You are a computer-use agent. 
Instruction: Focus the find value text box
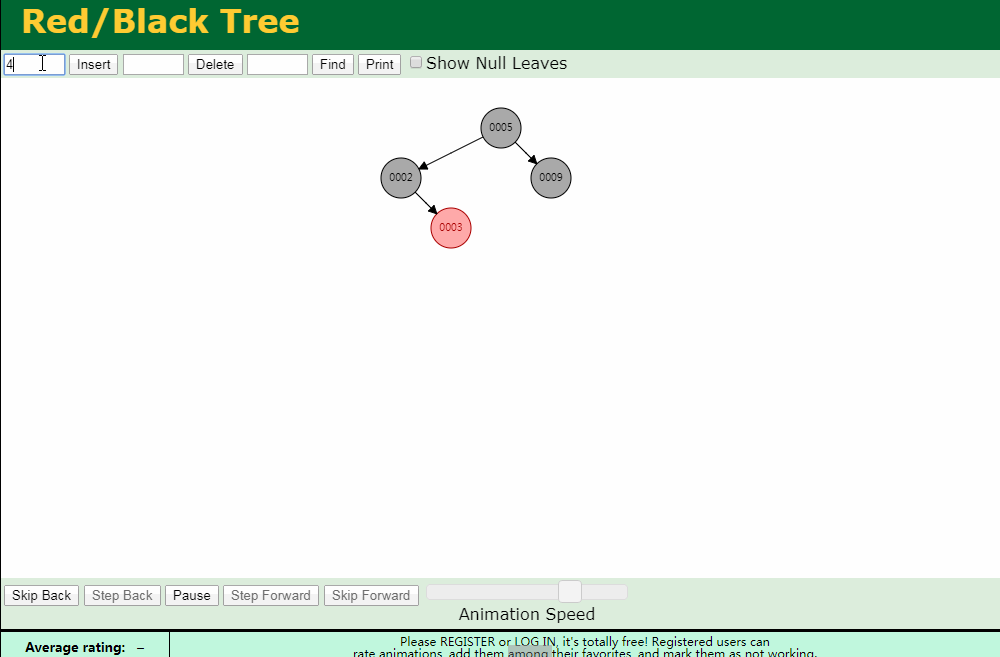[x=277, y=64]
